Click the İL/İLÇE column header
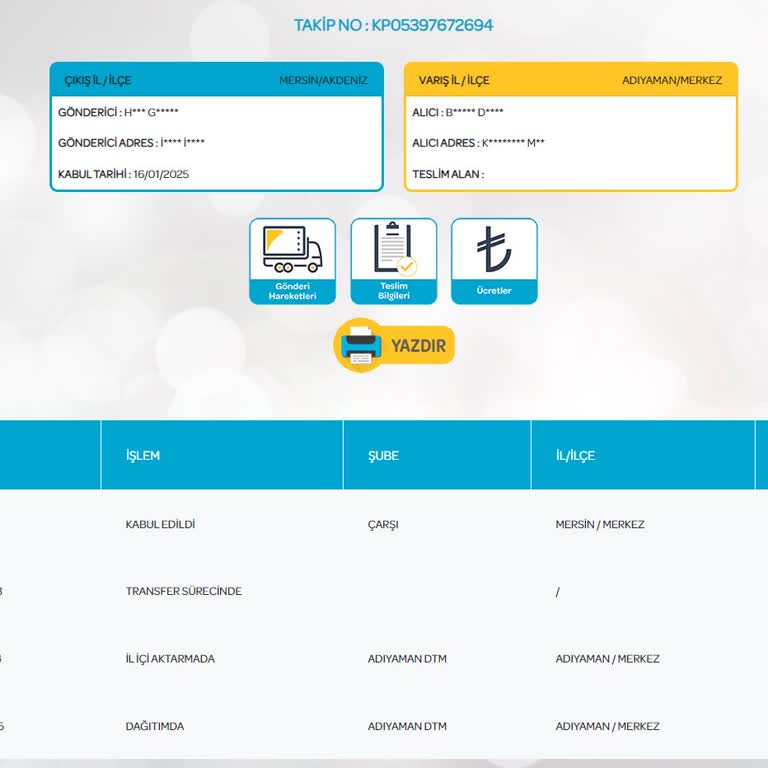Viewport: 768px width, 768px height. 575,456
